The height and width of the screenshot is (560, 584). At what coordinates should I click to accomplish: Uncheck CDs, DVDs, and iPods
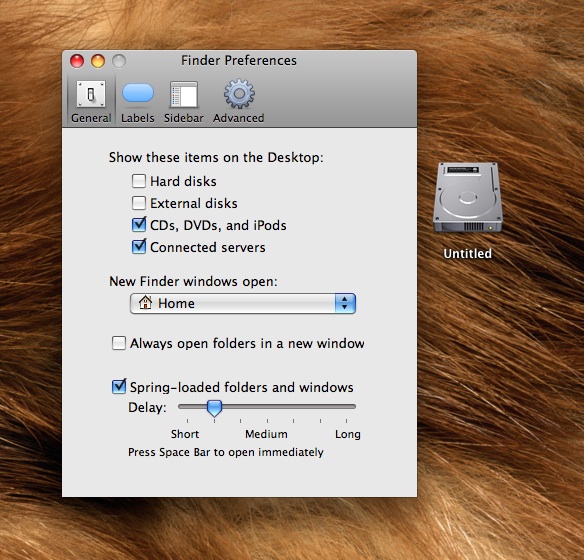(x=139, y=225)
